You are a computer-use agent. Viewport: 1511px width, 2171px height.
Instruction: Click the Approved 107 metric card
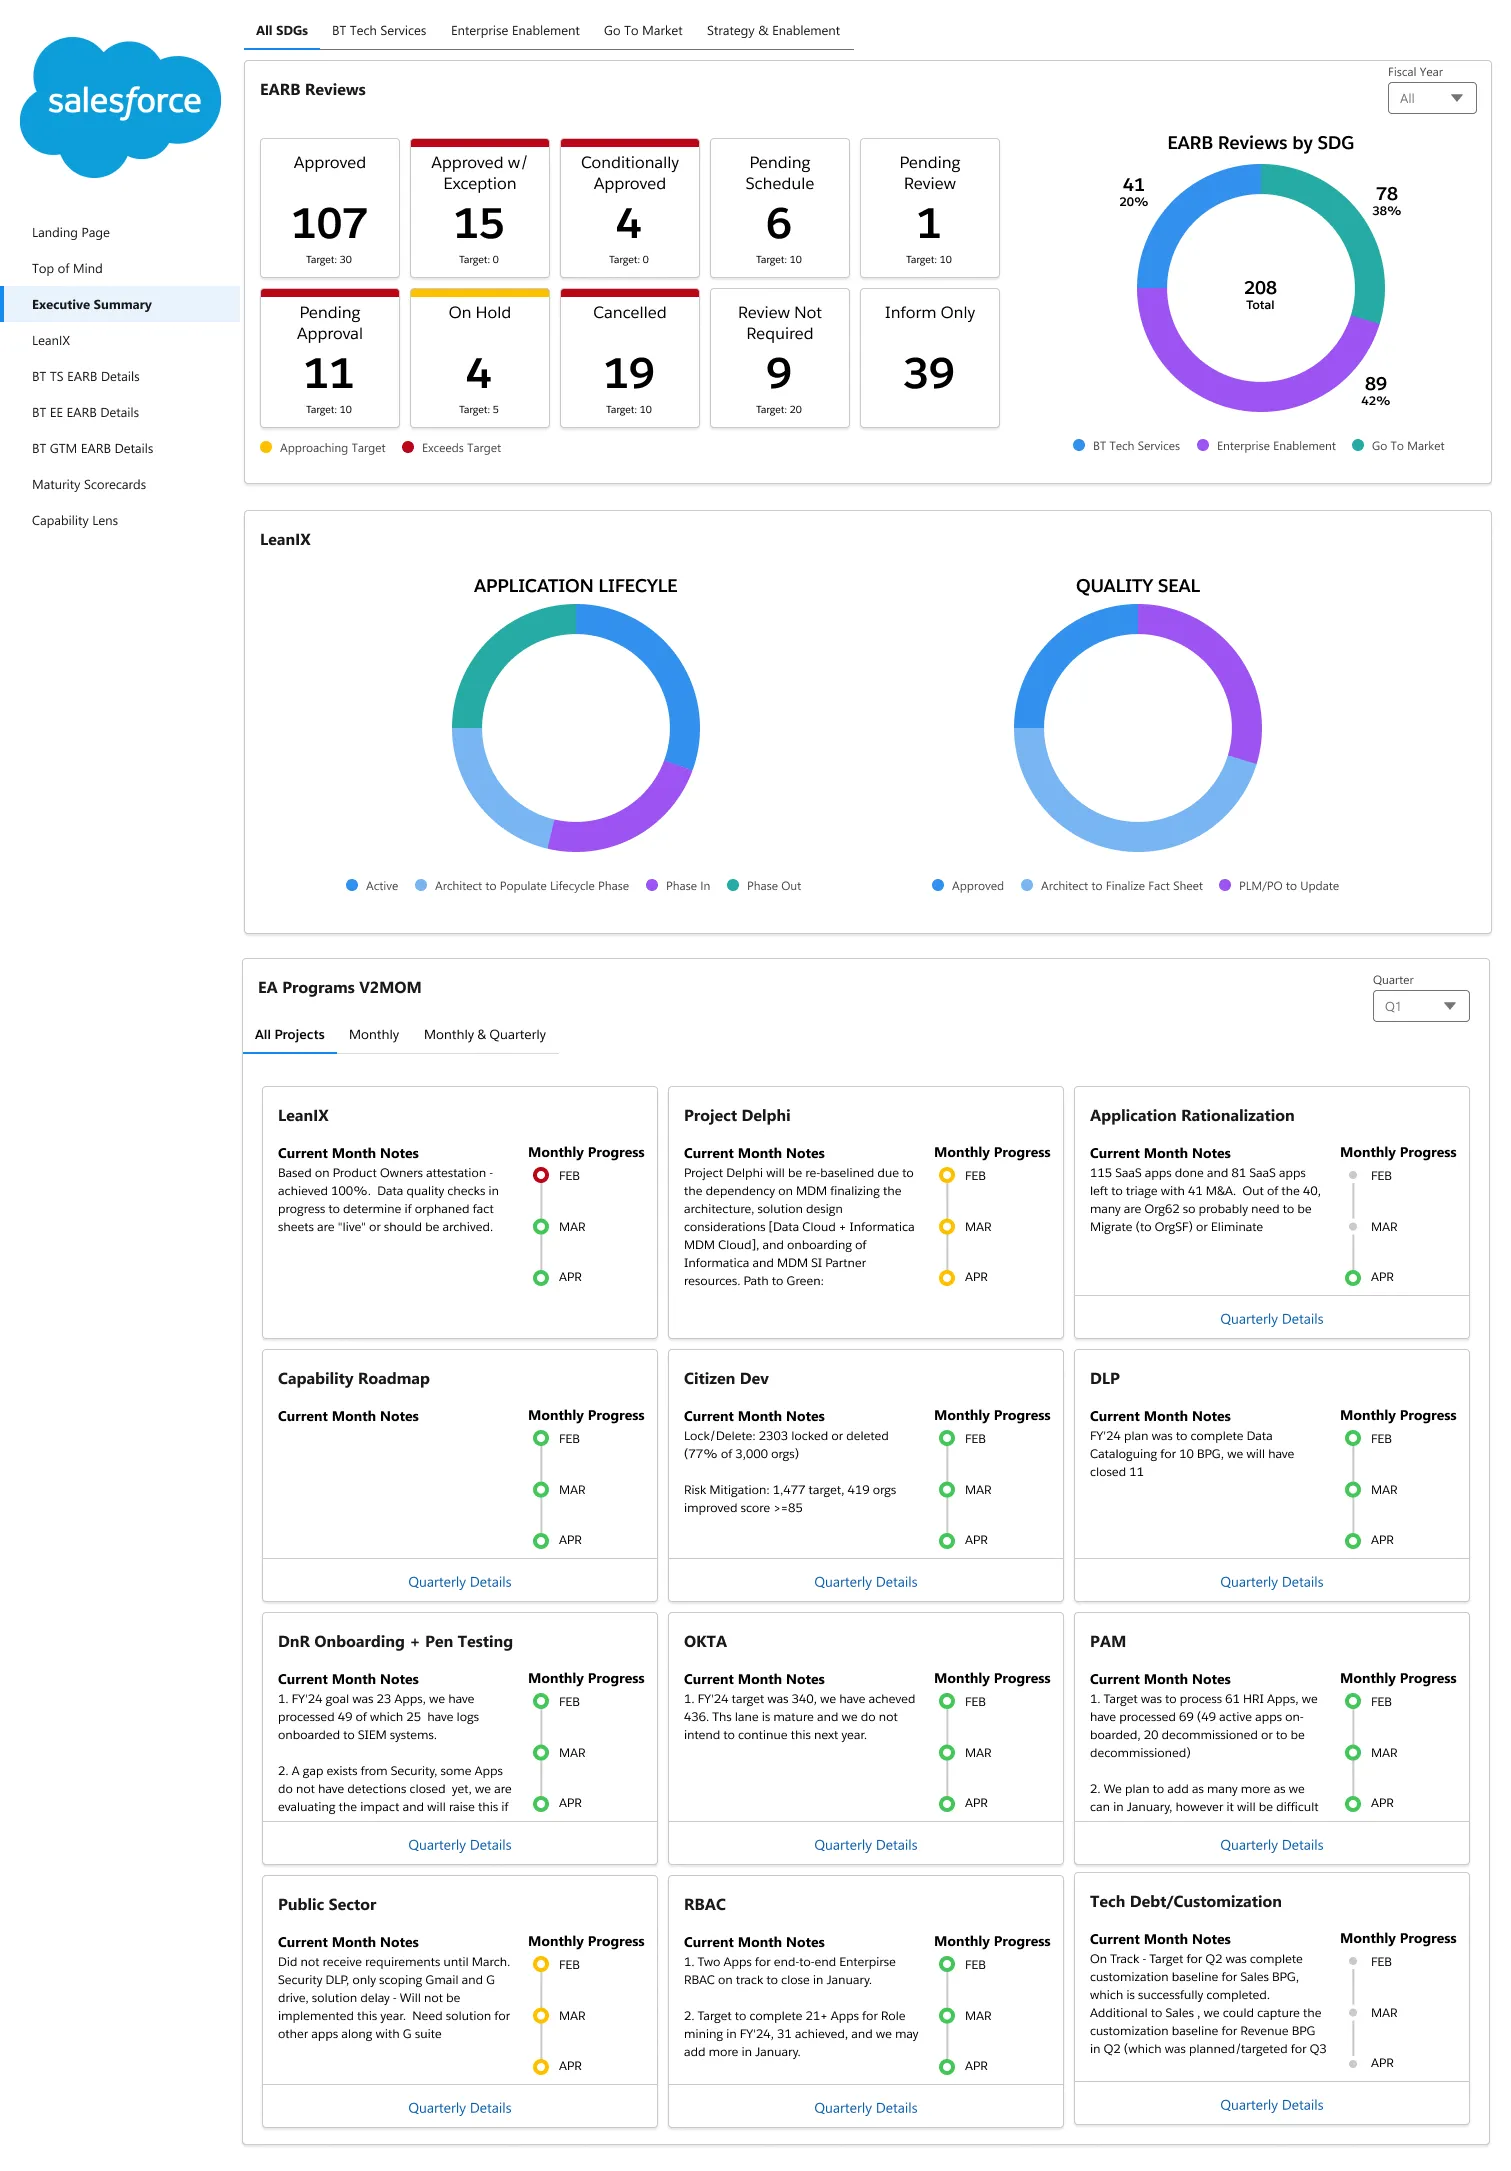point(330,208)
